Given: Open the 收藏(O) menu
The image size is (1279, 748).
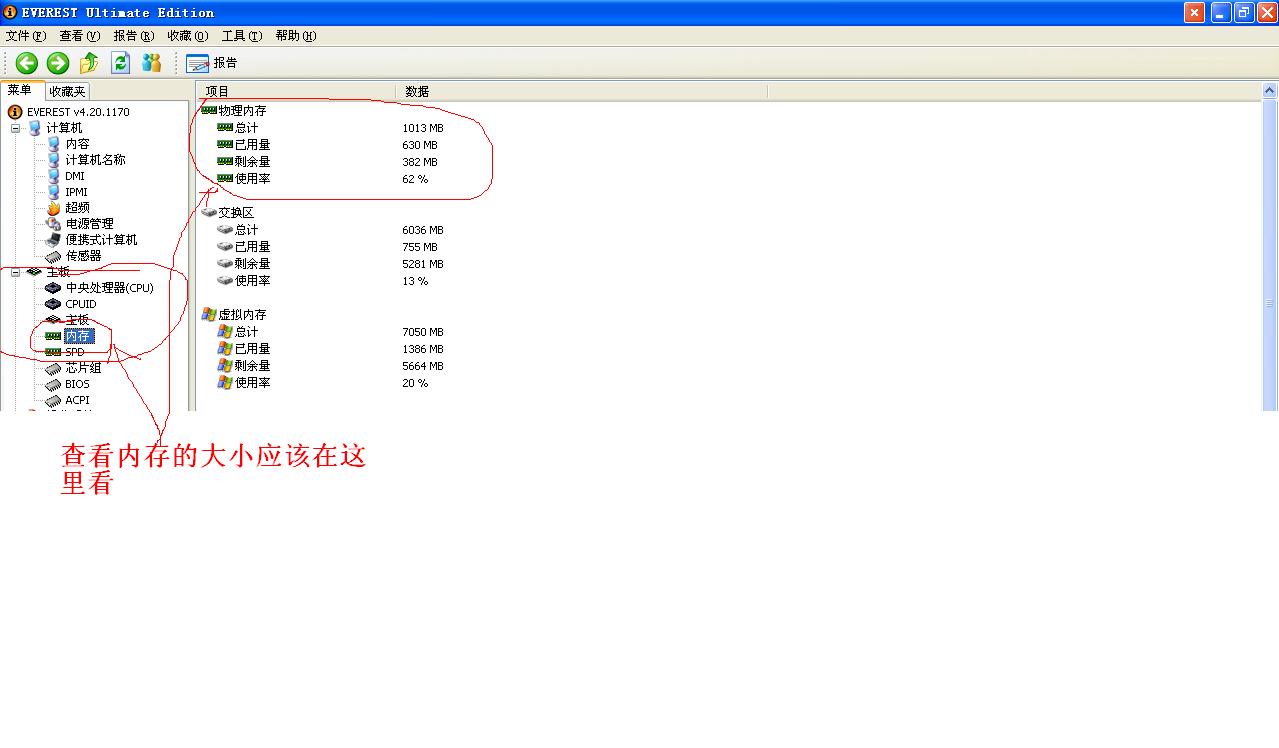Looking at the screenshot, I should coord(188,36).
